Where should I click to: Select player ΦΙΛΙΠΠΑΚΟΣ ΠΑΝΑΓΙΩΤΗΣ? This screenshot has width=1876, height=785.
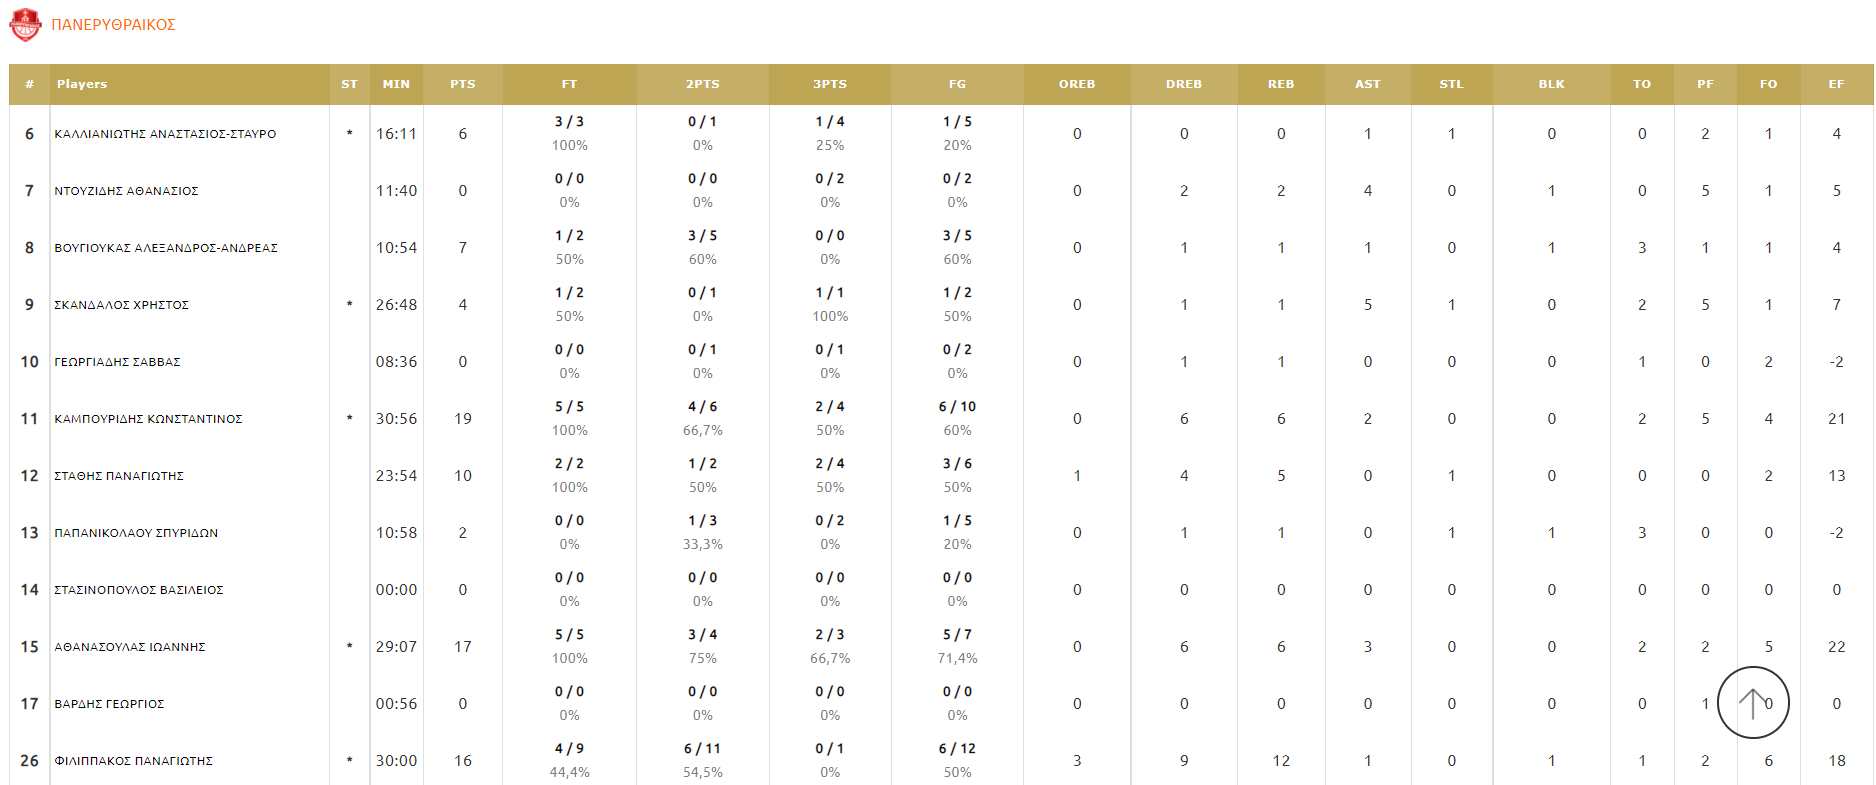(133, 761)
